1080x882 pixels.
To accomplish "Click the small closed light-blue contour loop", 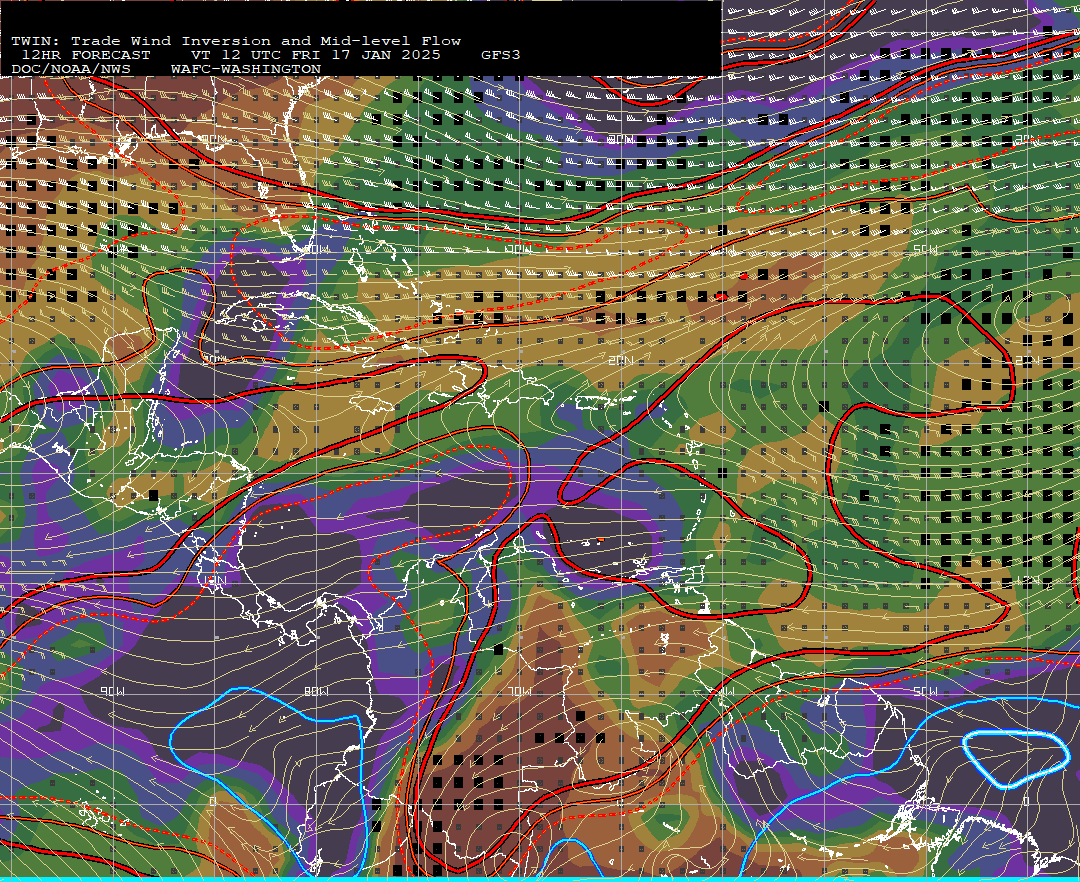I will tap(1015, 759).
